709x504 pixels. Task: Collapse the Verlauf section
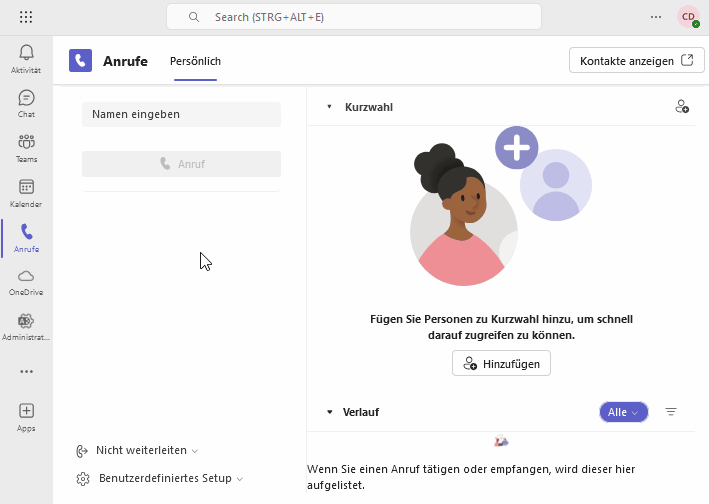(x=330, y=412)
